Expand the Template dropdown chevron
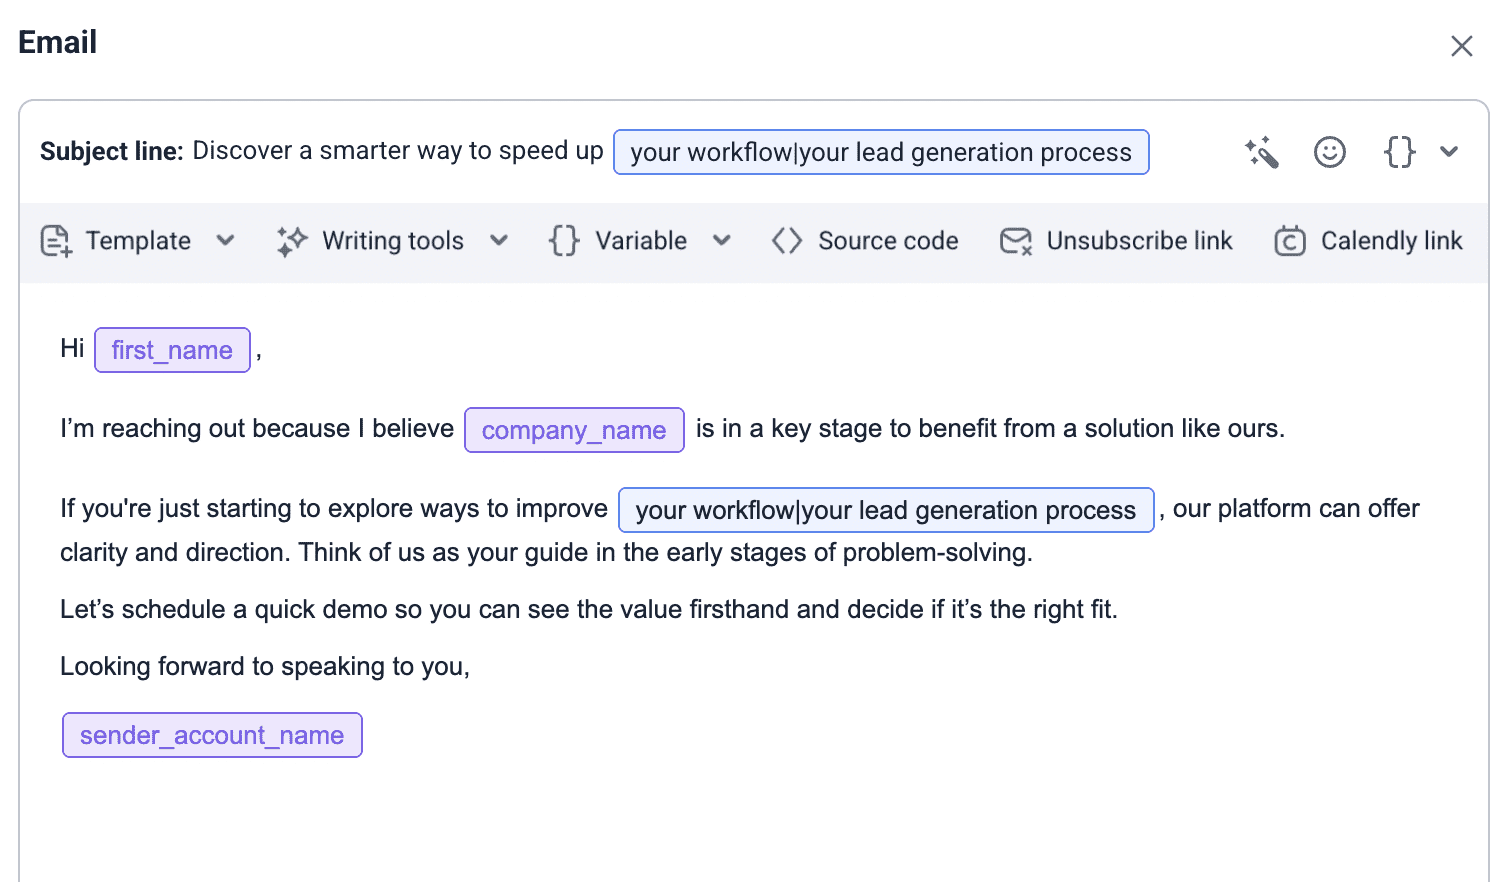The width and height of the screenshot is (1502, 882). 226,241
